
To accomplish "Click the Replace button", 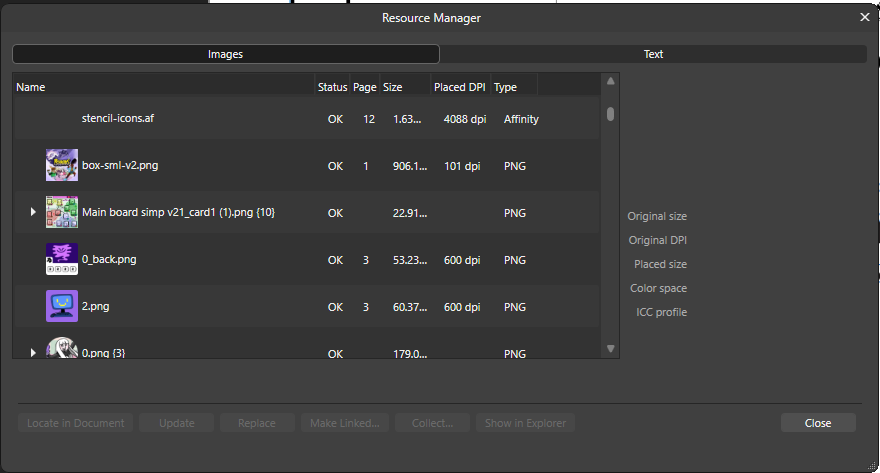I will click(x=257, y=423).
